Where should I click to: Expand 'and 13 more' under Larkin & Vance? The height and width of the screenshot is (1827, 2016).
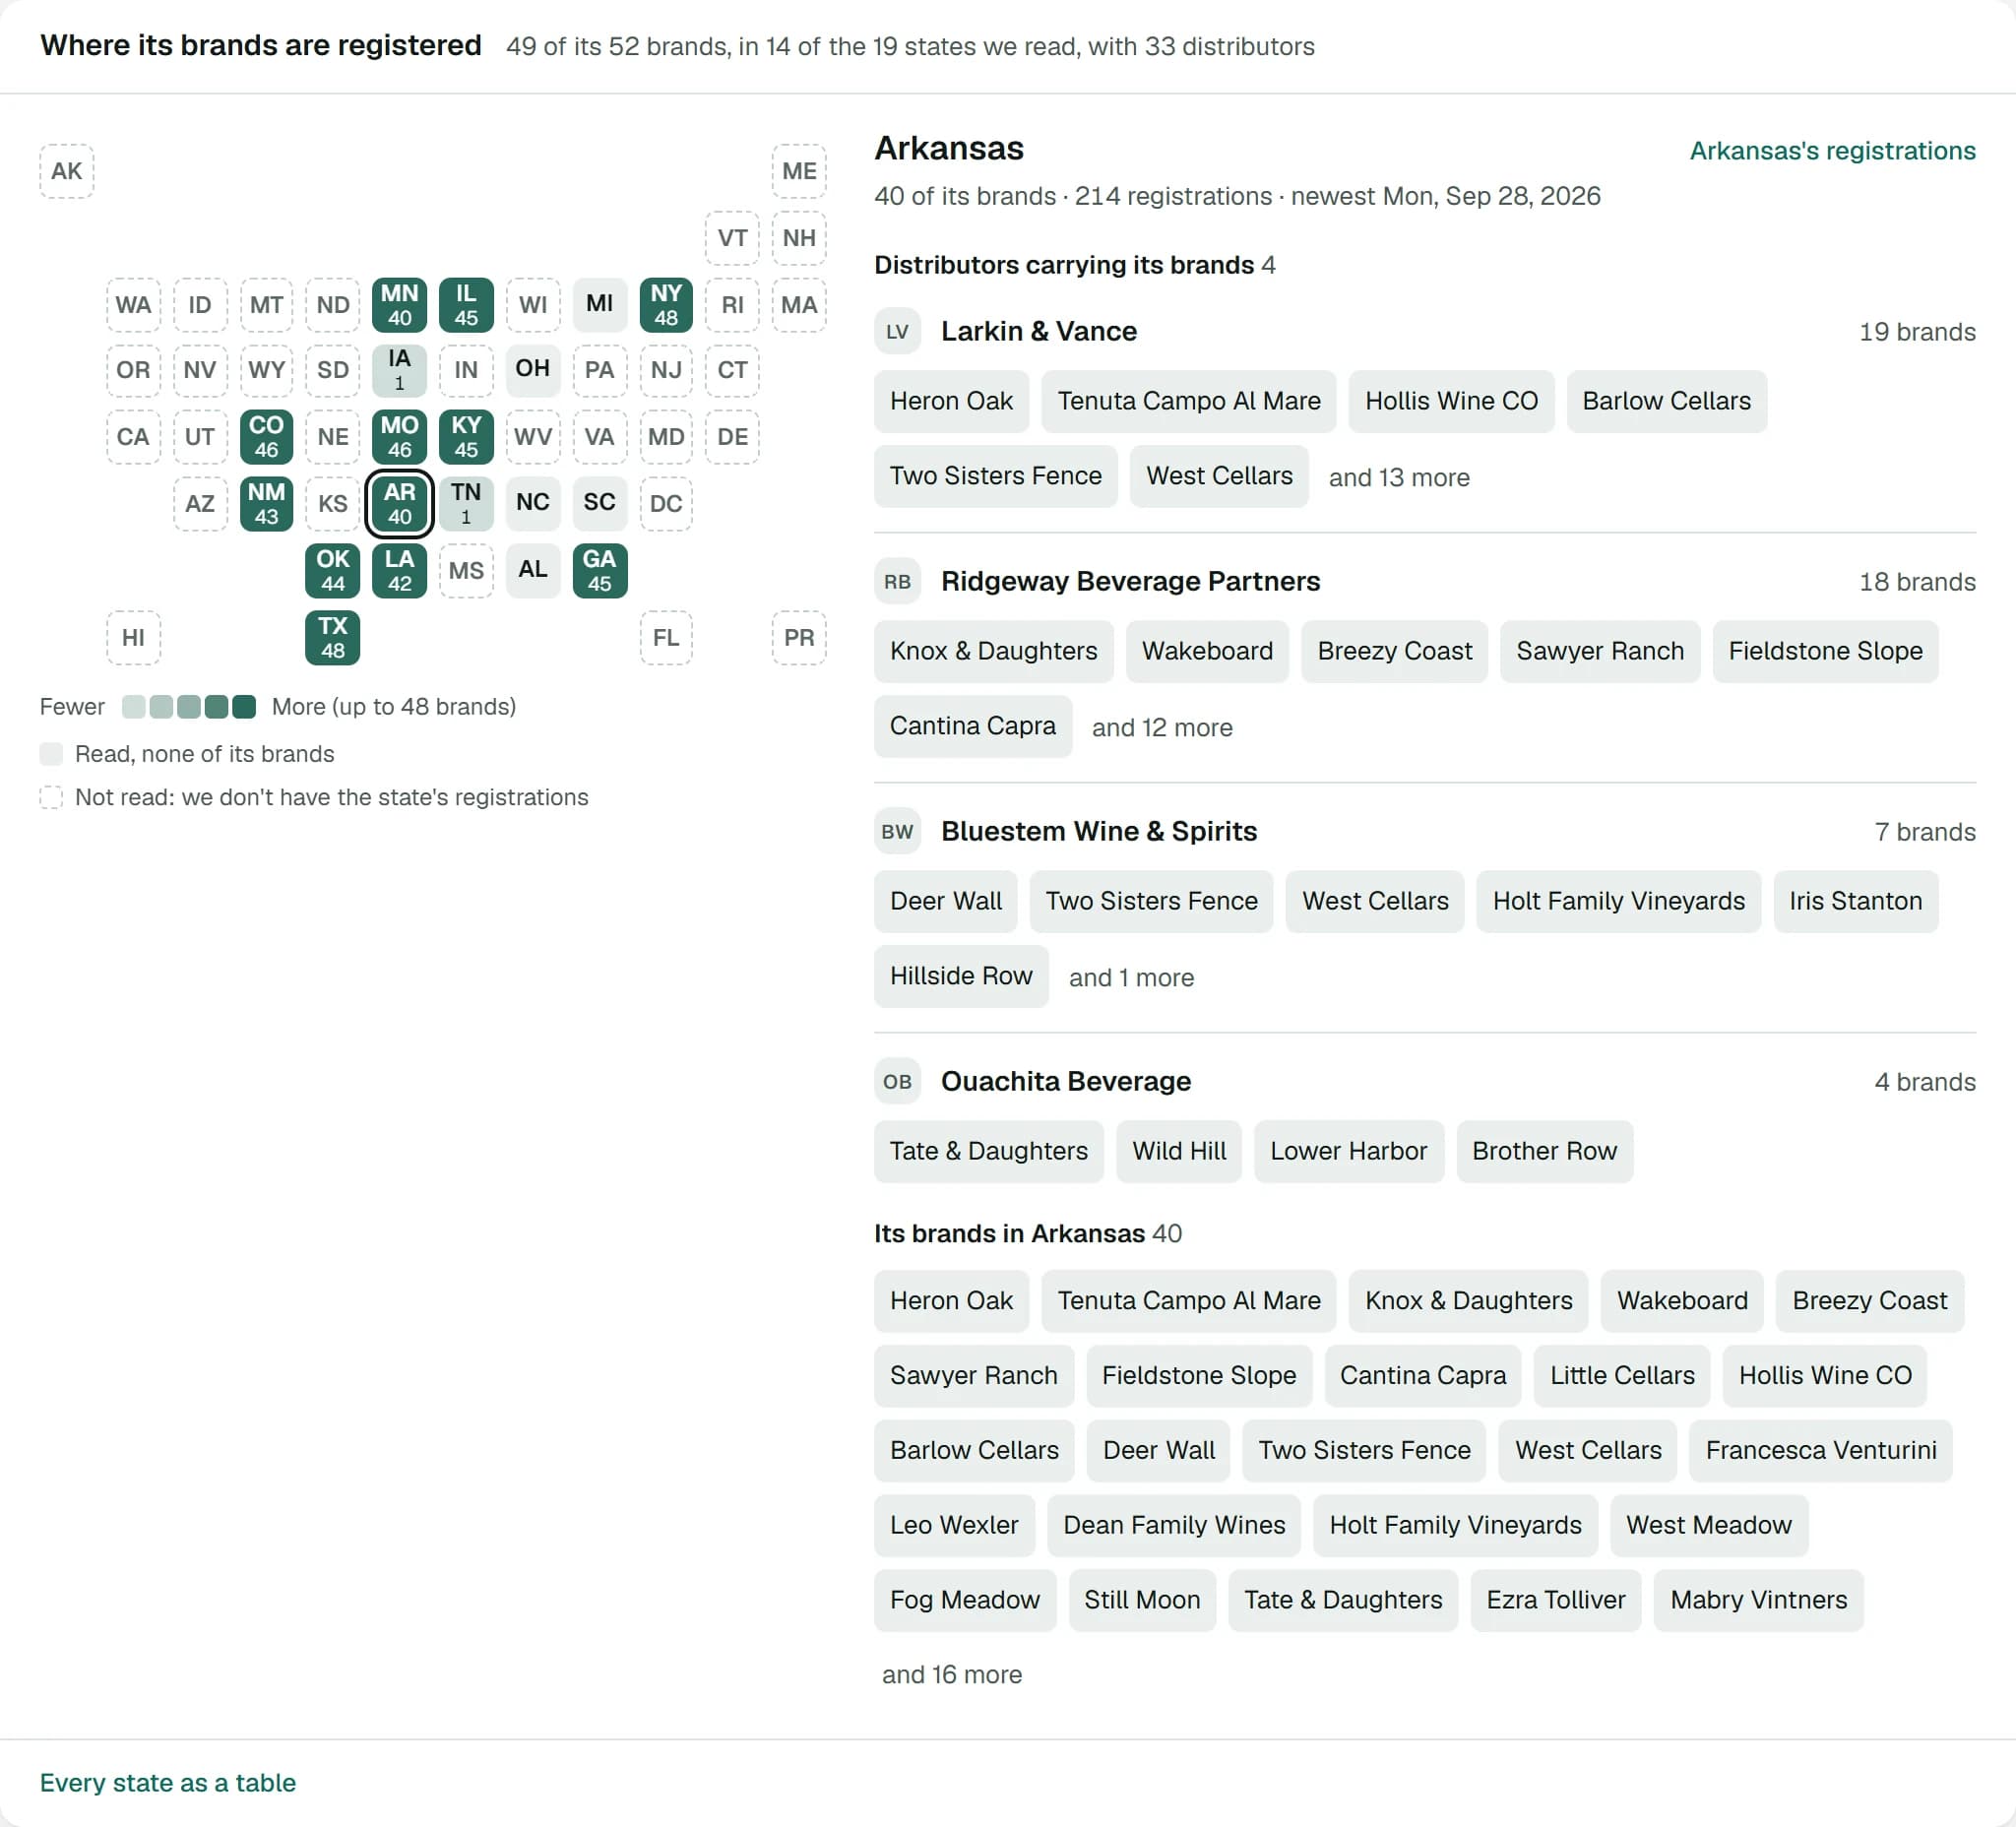click(1399, 477)
